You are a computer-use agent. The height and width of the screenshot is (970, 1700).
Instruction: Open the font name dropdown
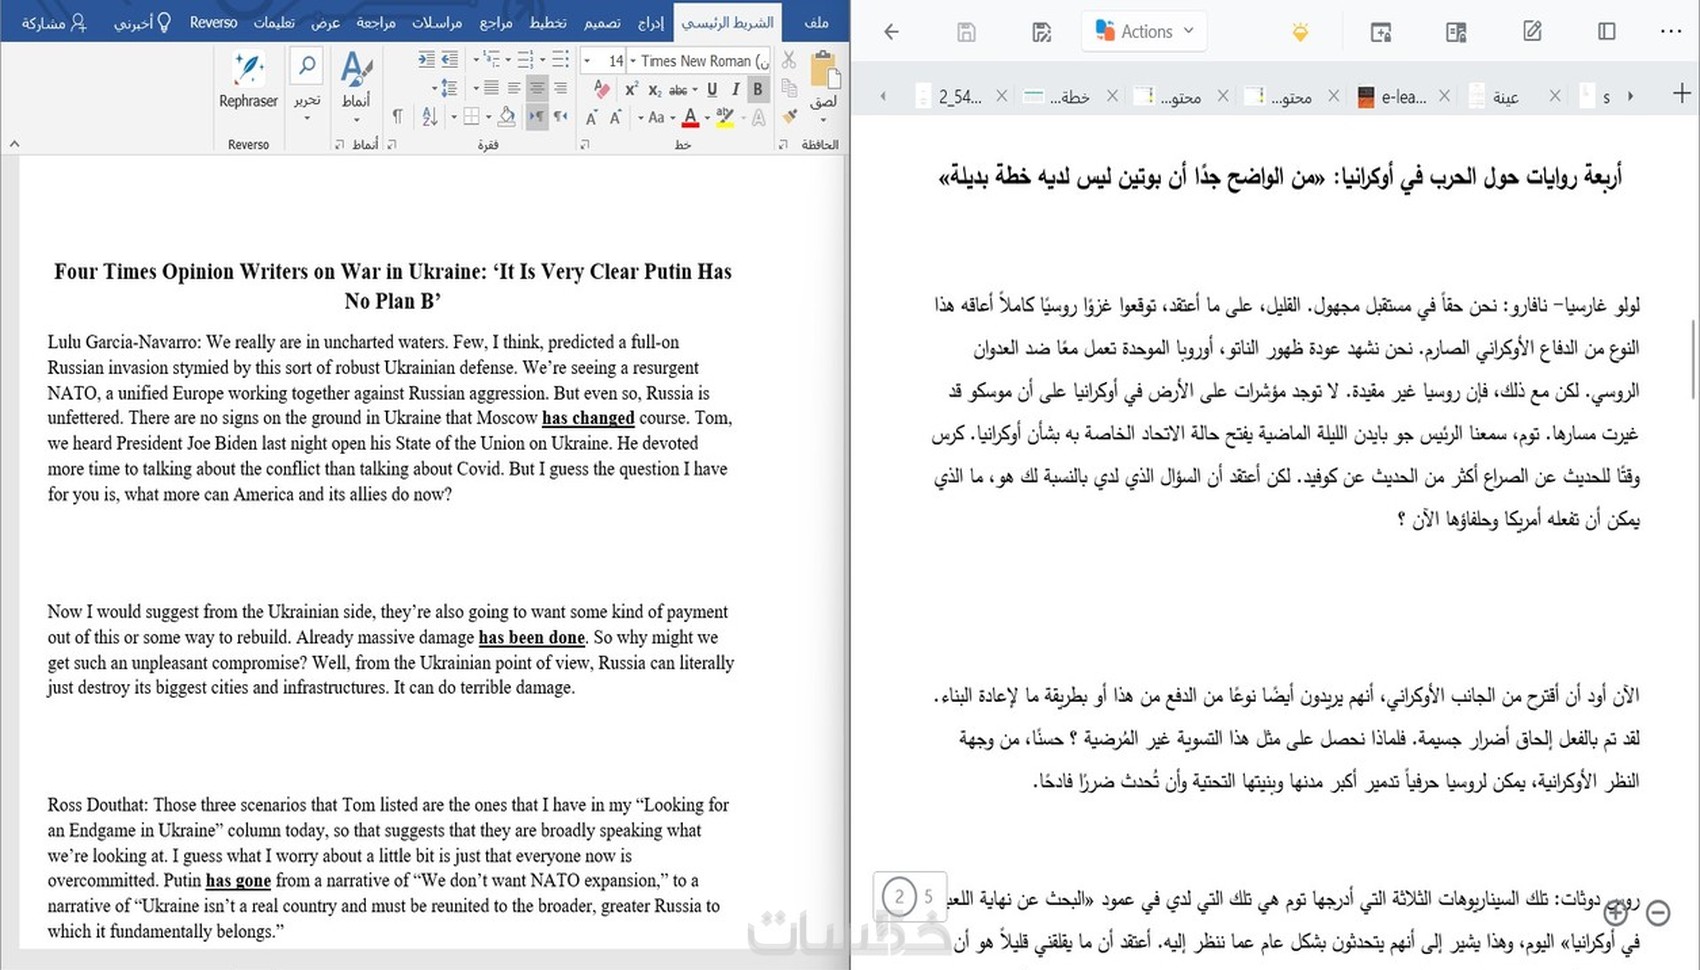632,61
